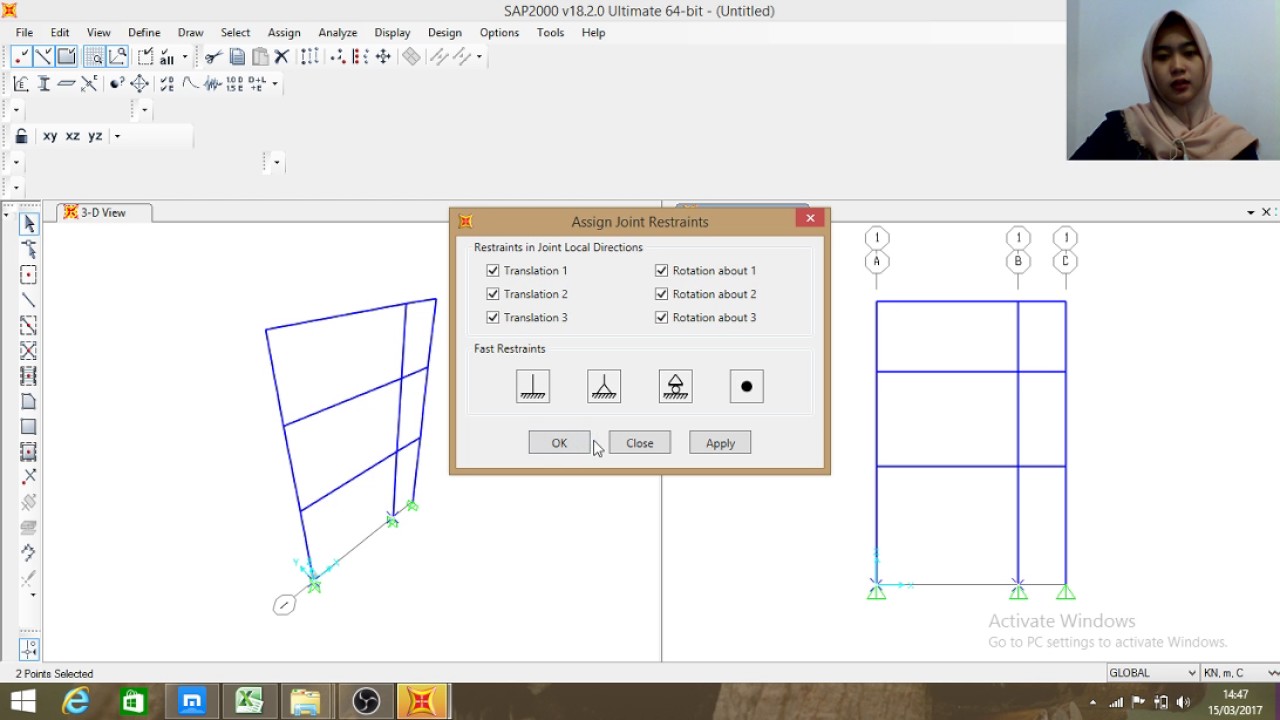Open the GLOBAL coordinate system dropdown
This screenshot has width=1280, height=720.
click(1152, 673)
